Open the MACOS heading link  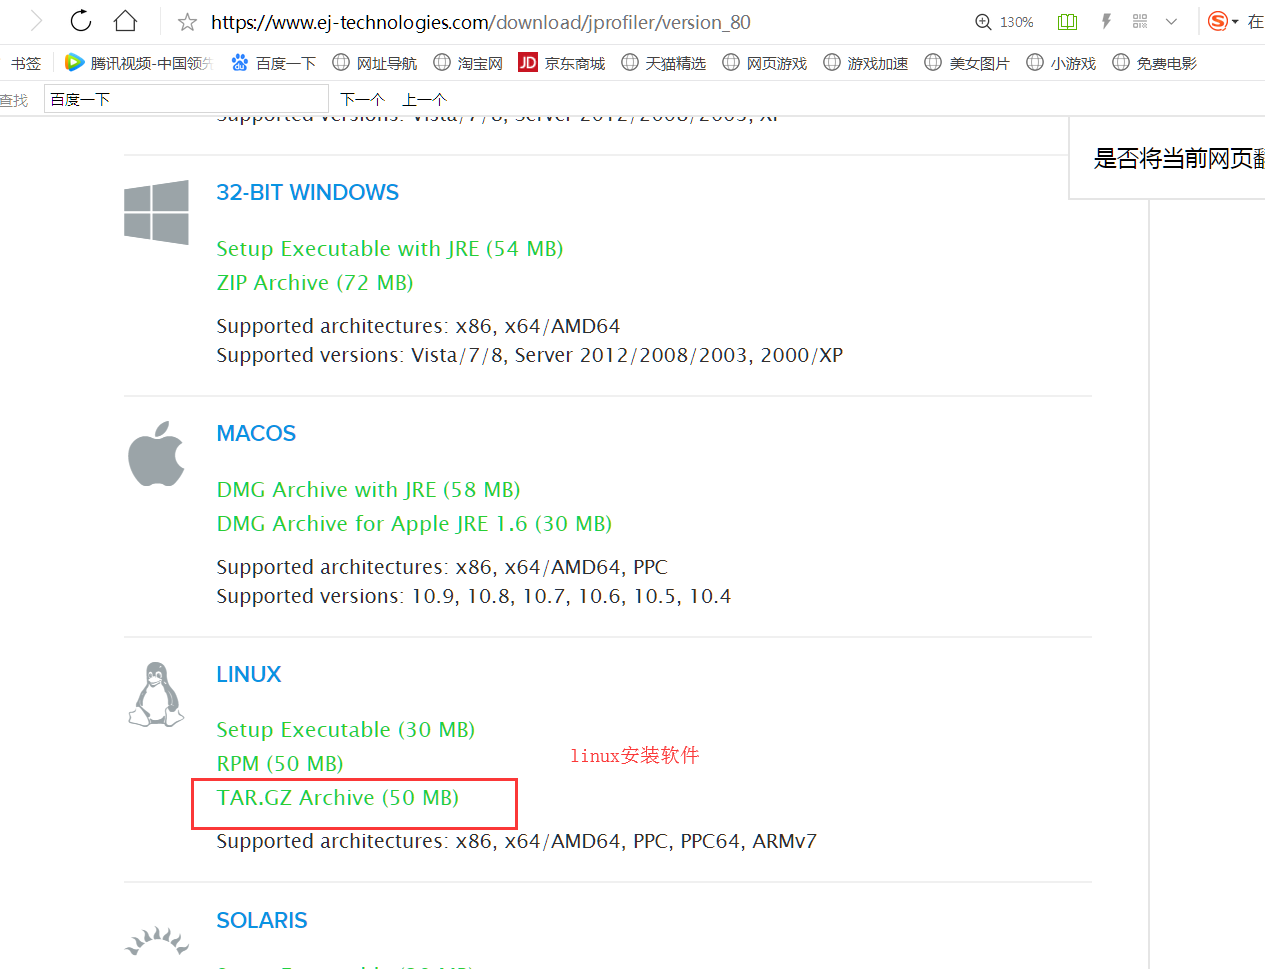coord(256,433)
